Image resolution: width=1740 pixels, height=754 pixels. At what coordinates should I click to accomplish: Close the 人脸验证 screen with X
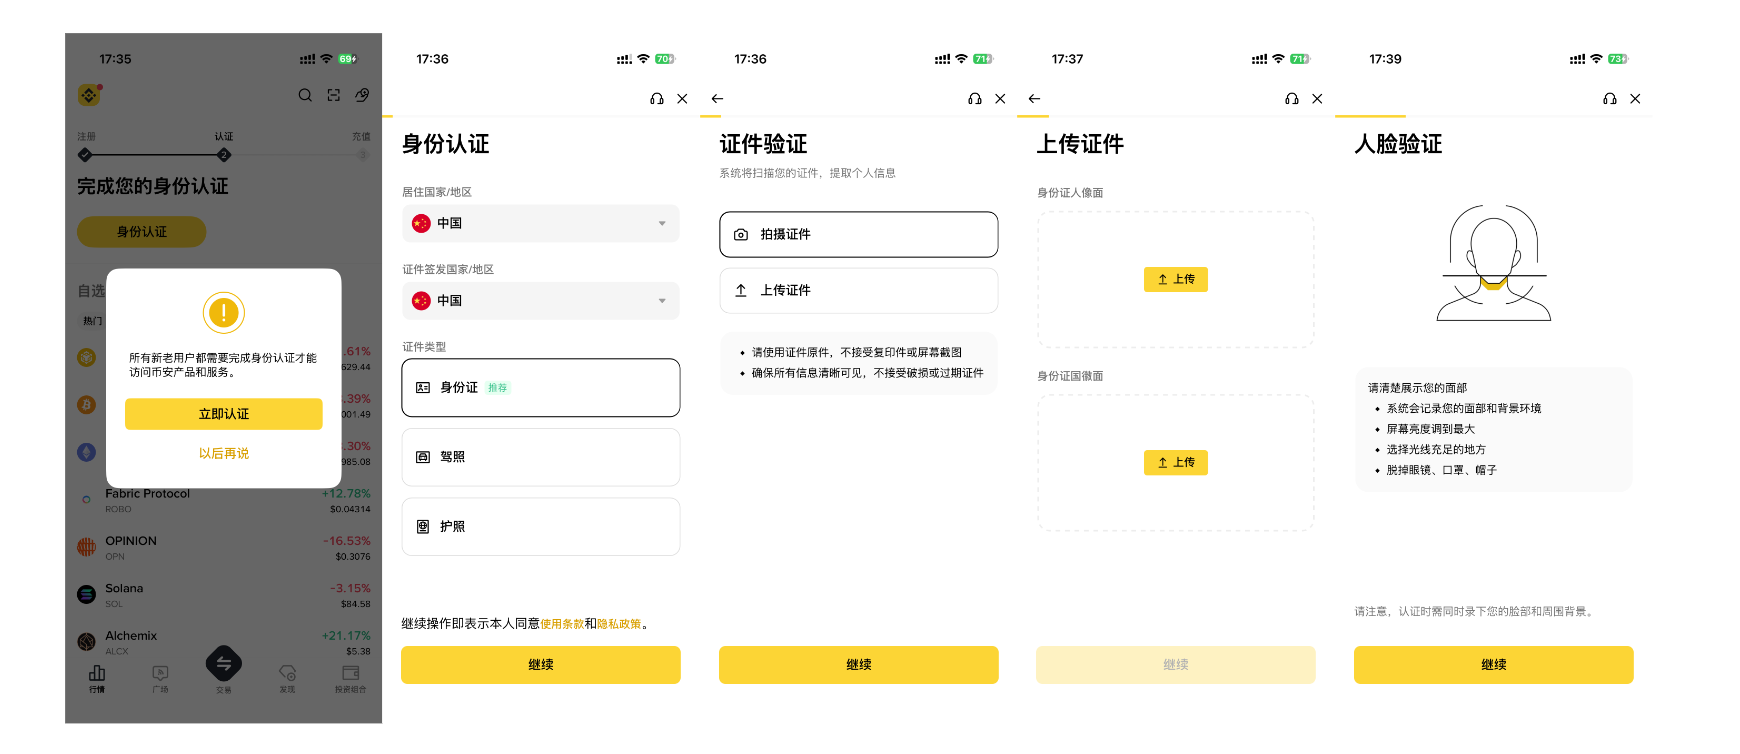1635,99
